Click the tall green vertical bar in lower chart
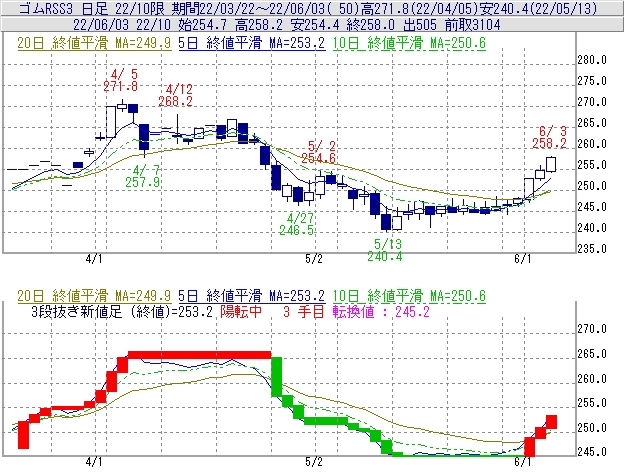Screen dimensions: 624x475 pos(277,377)
